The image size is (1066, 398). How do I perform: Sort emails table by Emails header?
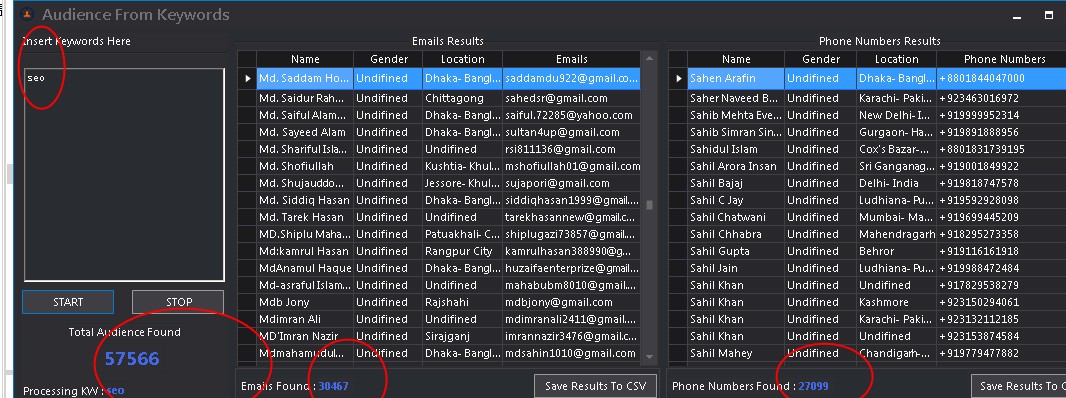pos(571,59)
